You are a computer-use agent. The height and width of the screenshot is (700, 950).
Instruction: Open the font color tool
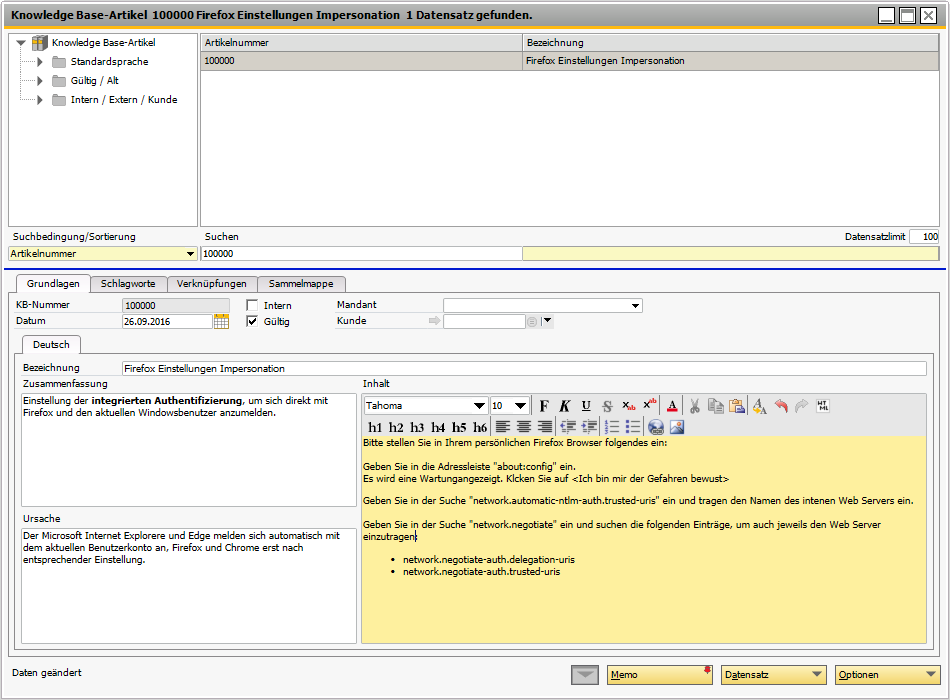tap(672, 405)
